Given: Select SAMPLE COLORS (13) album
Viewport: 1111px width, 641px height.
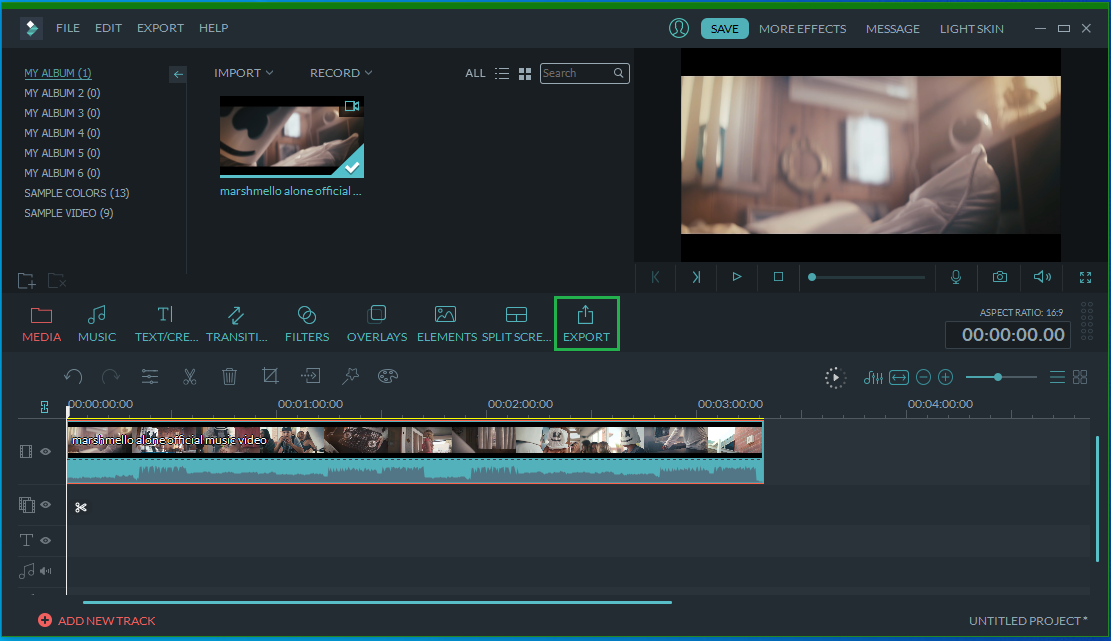Looking at the screenshot, I should click(x=77, y=193).
